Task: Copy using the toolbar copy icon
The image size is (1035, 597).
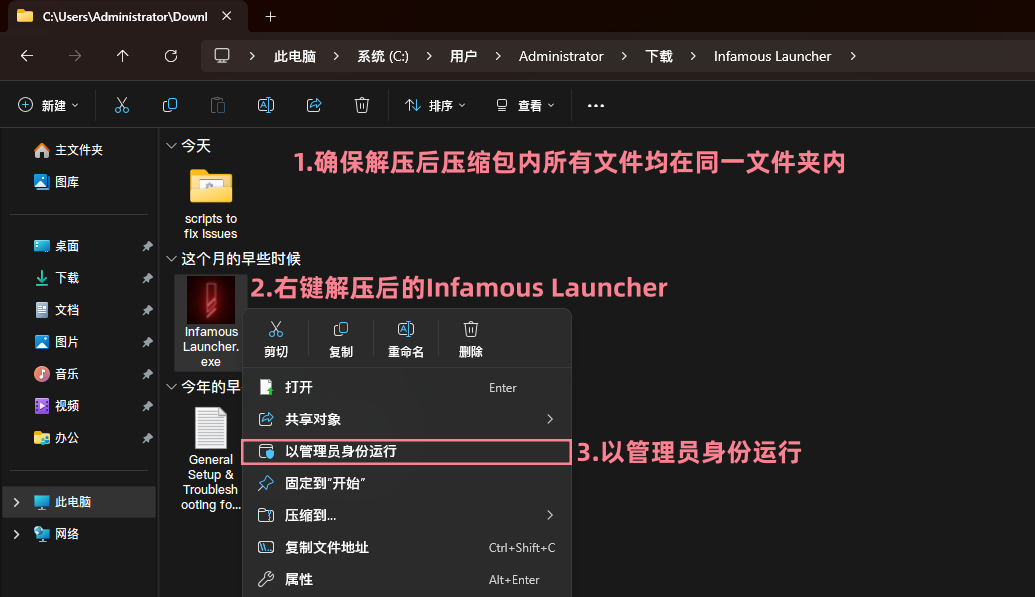Action: tap(170, 105)
